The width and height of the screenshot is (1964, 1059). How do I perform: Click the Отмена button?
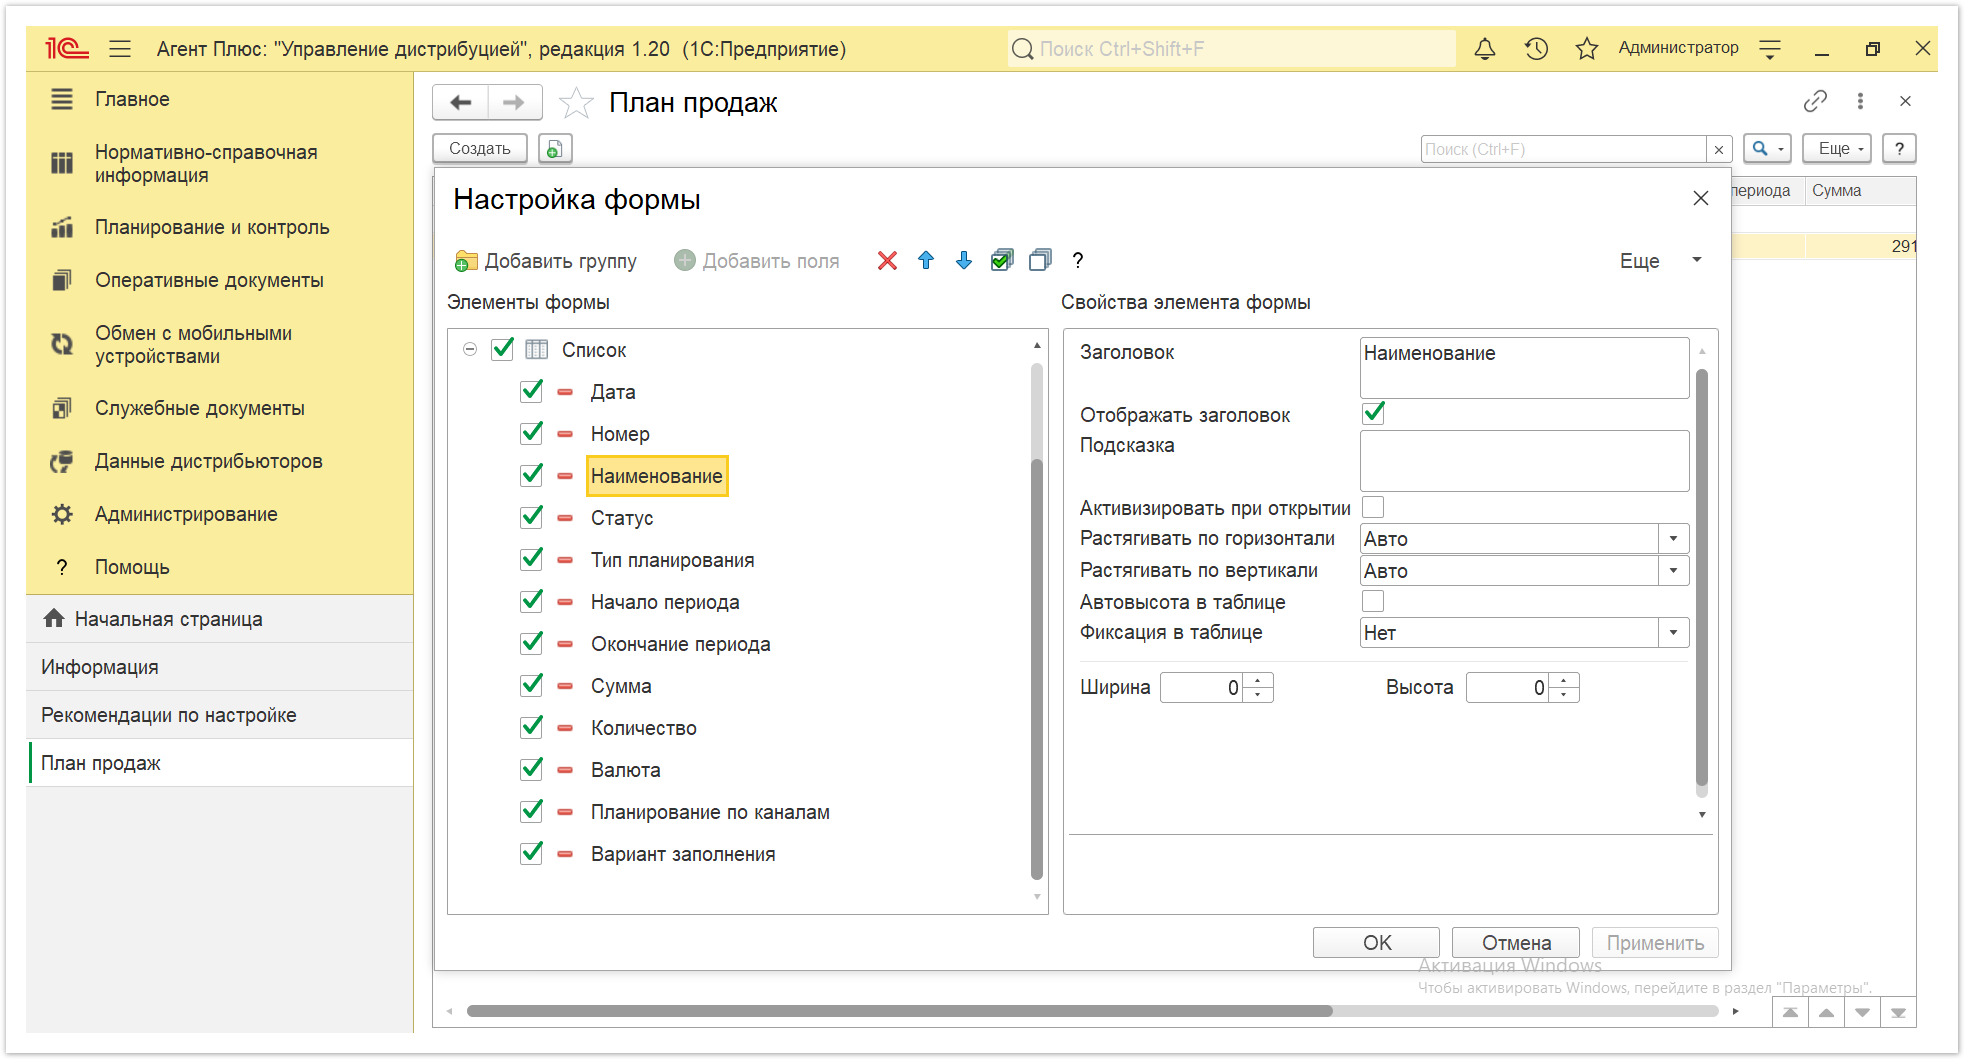point(1516,943)
